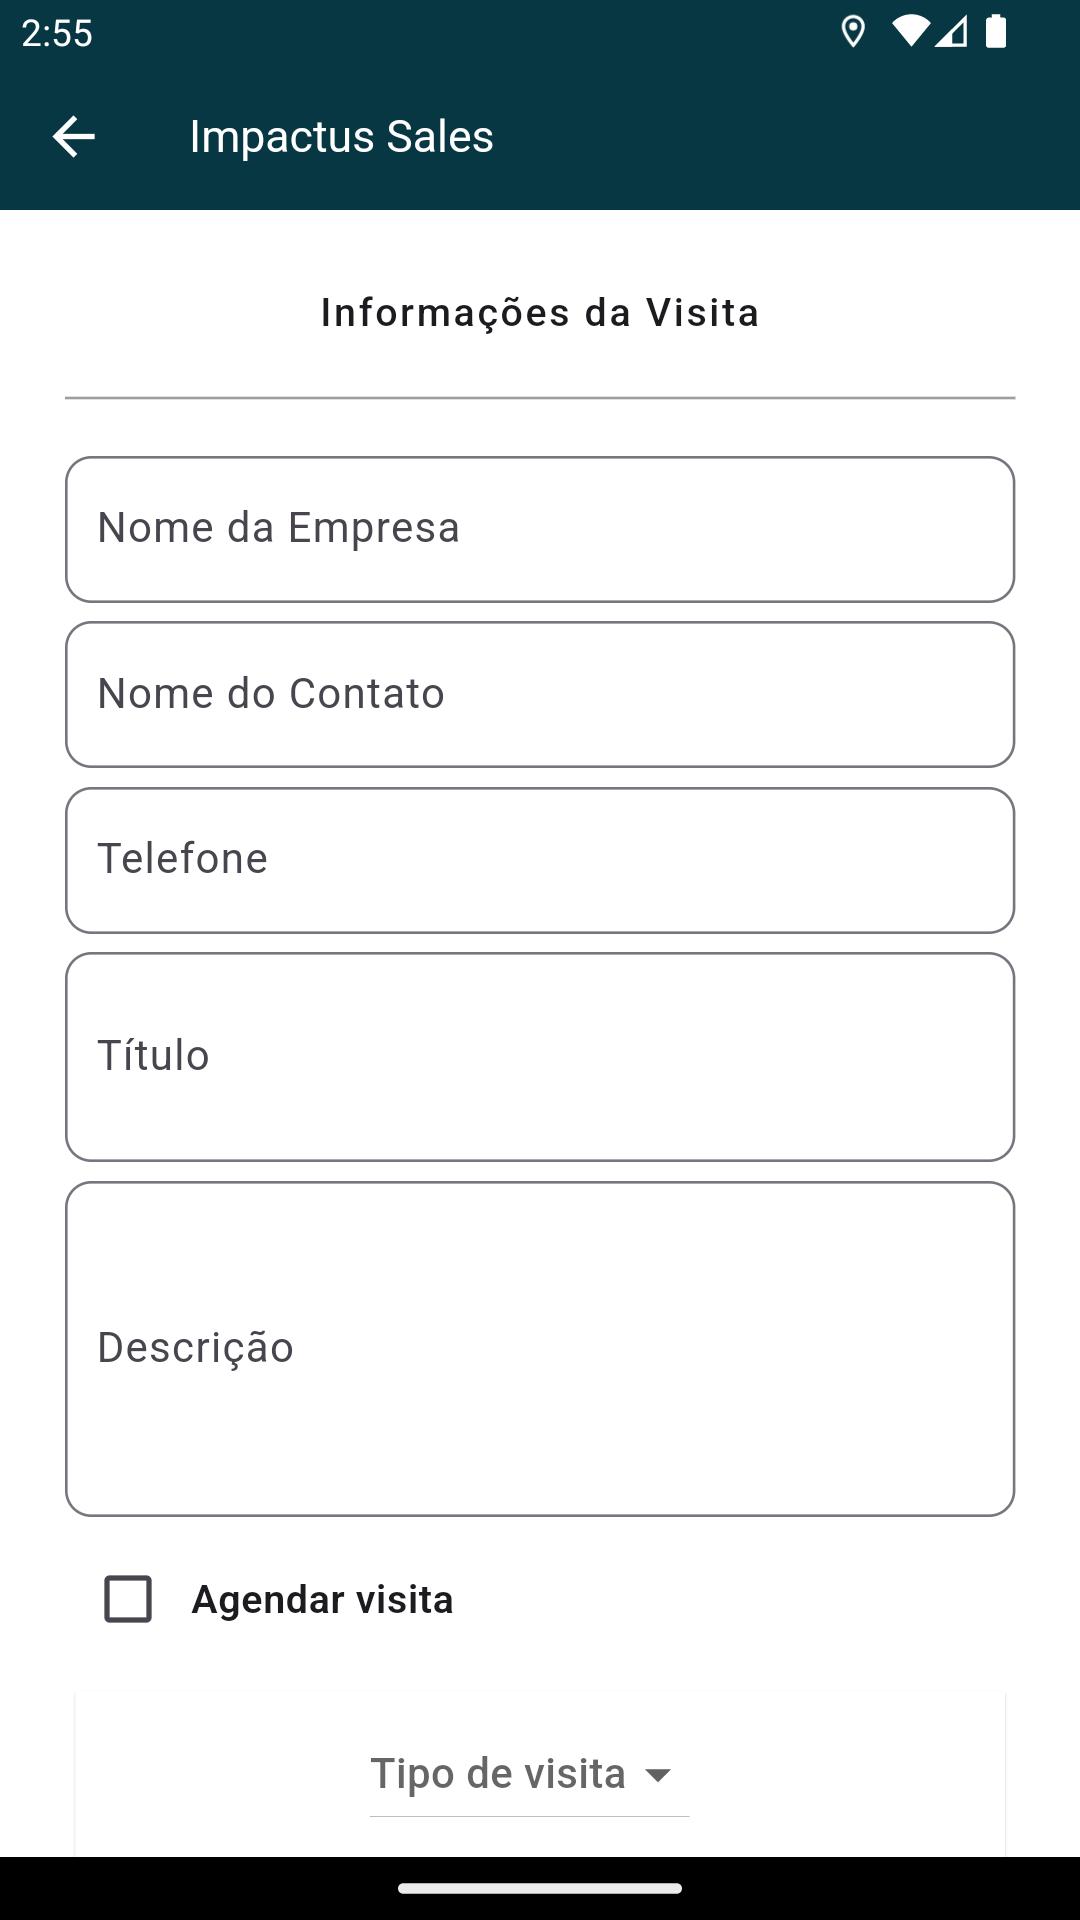The height and width of the screenshot is (1920, 1080).
Task: Select the Agendar visita label text
Action: (322, 1599)
